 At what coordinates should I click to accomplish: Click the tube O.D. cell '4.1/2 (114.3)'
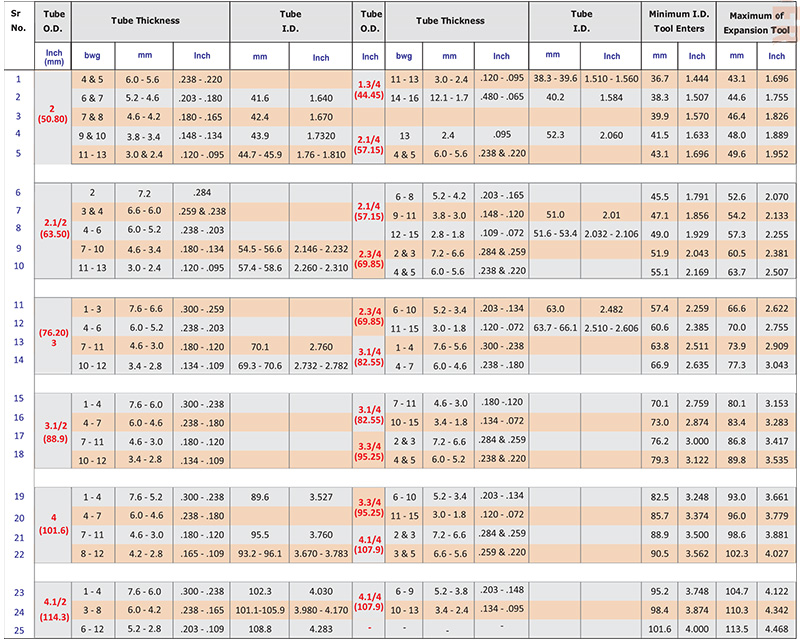55,609
